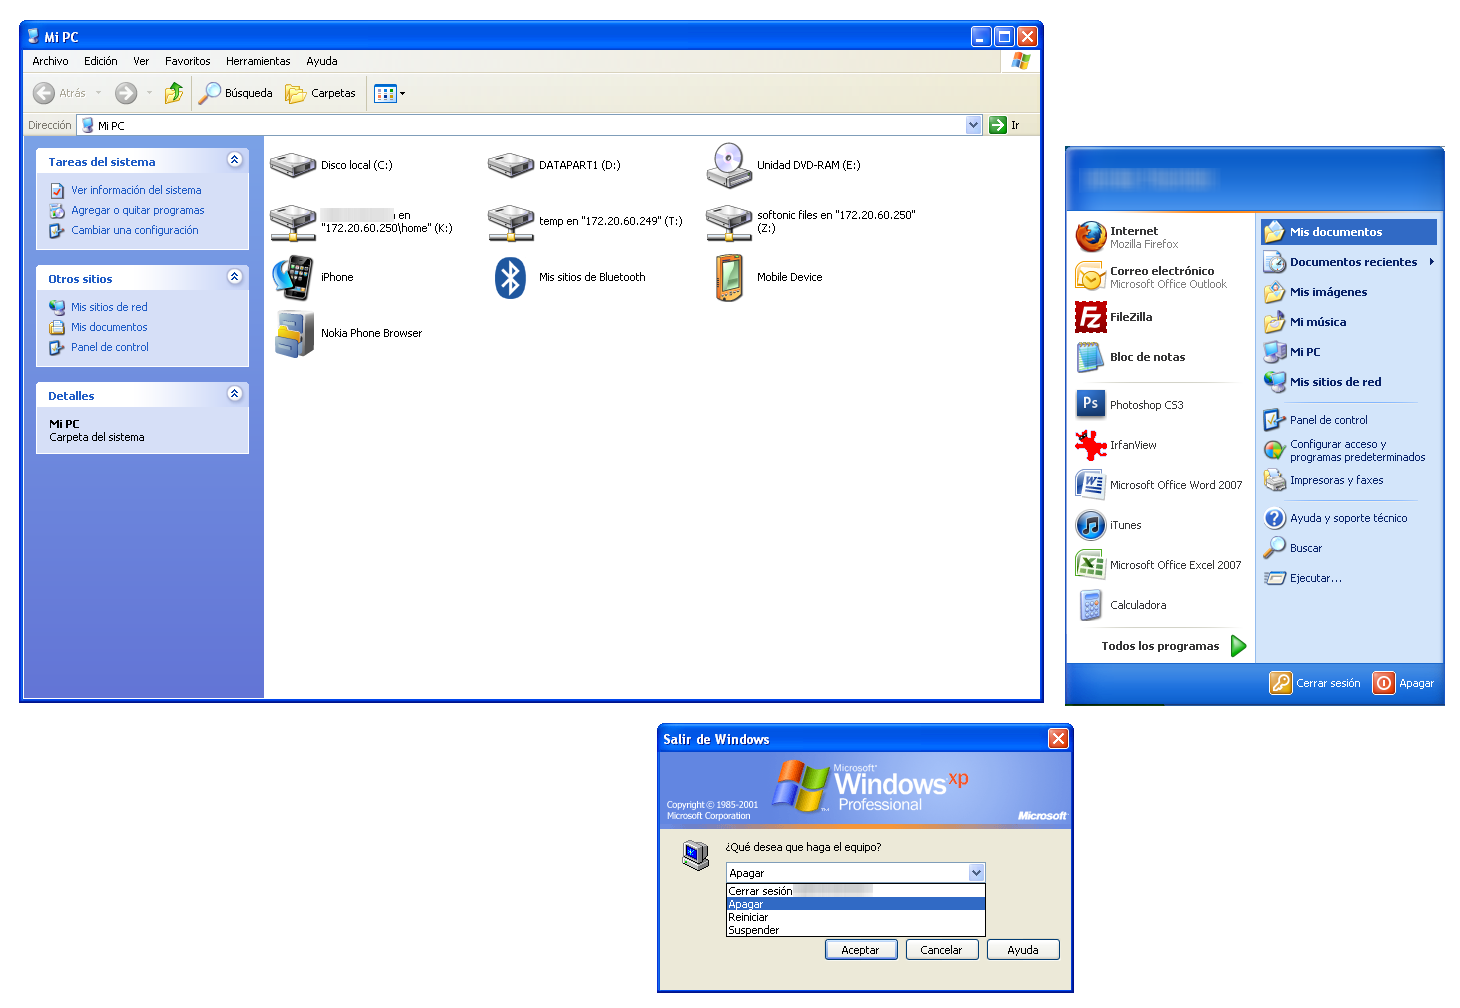Click the Búsqueda toolbar button
The image size is (1460, 1008).
(236, 93)
